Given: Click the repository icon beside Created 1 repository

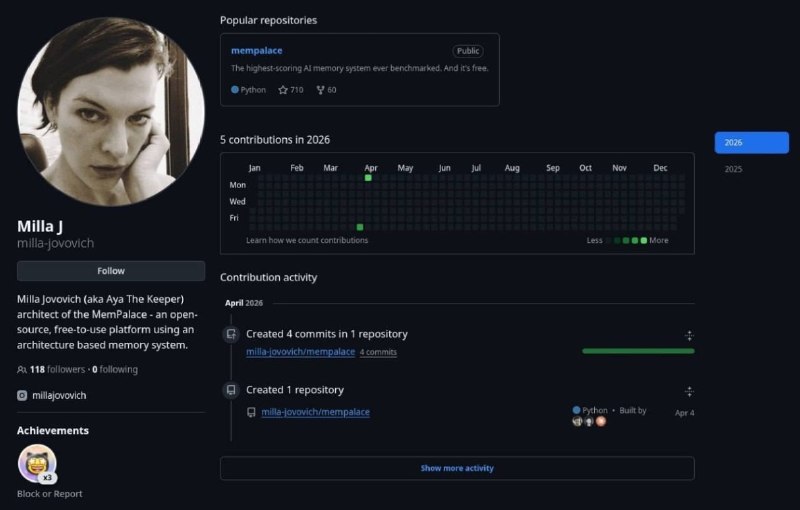Looking at the screenshot, I should 231,390.
